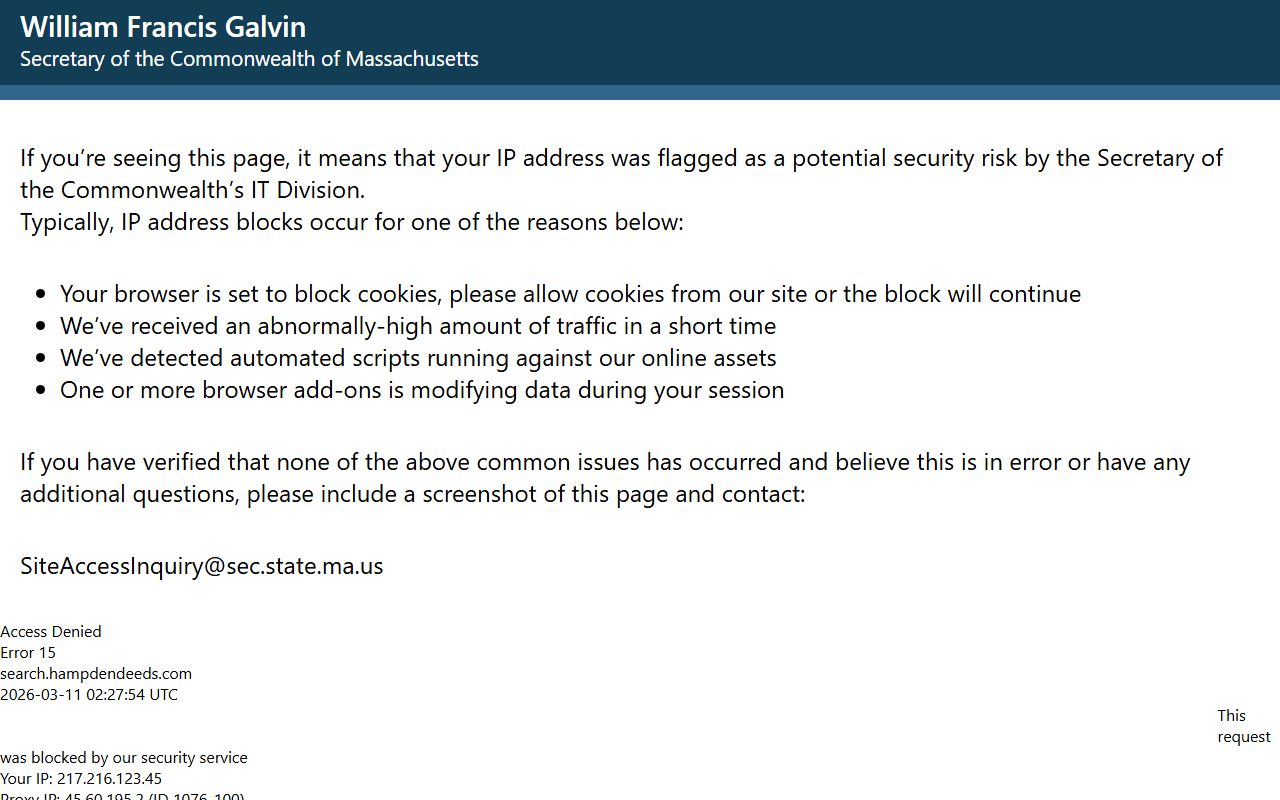Click the Access Denied text

pos(51,632)
